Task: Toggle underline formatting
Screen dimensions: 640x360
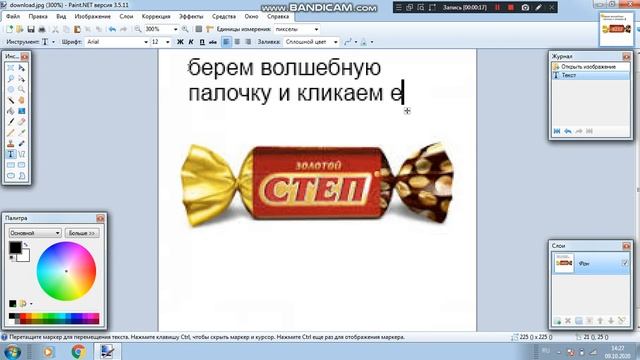Action: [x=202, y=42]
